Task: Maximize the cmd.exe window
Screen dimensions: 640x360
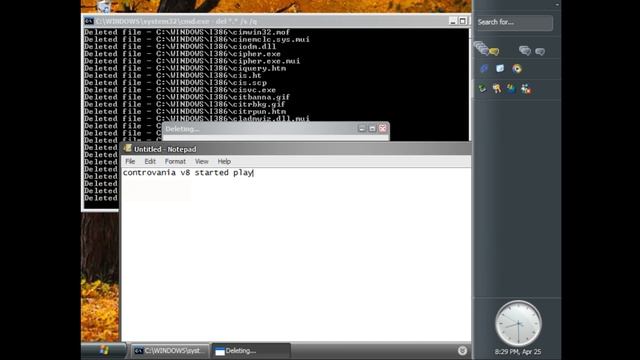Action: coord(462,21)
